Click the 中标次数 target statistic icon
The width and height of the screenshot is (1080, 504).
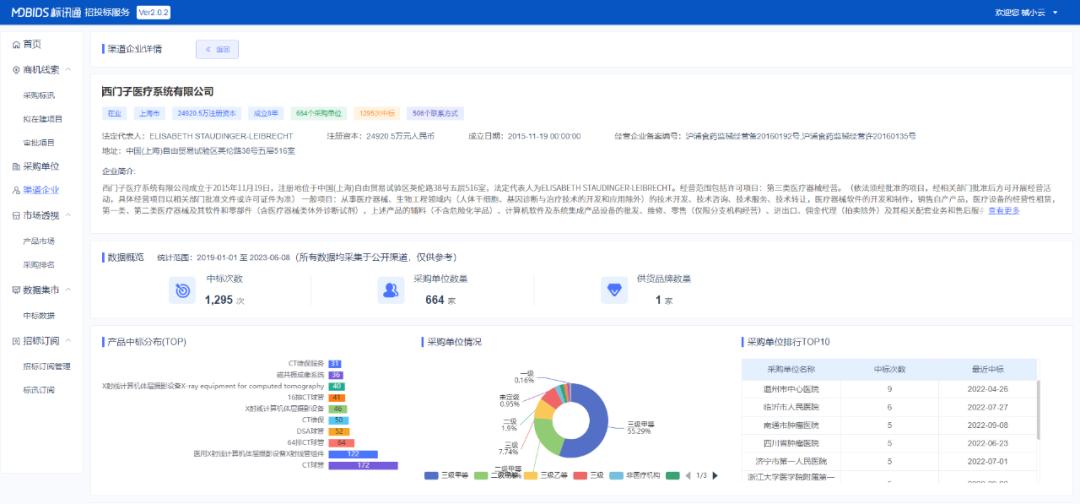click(183, 290)
